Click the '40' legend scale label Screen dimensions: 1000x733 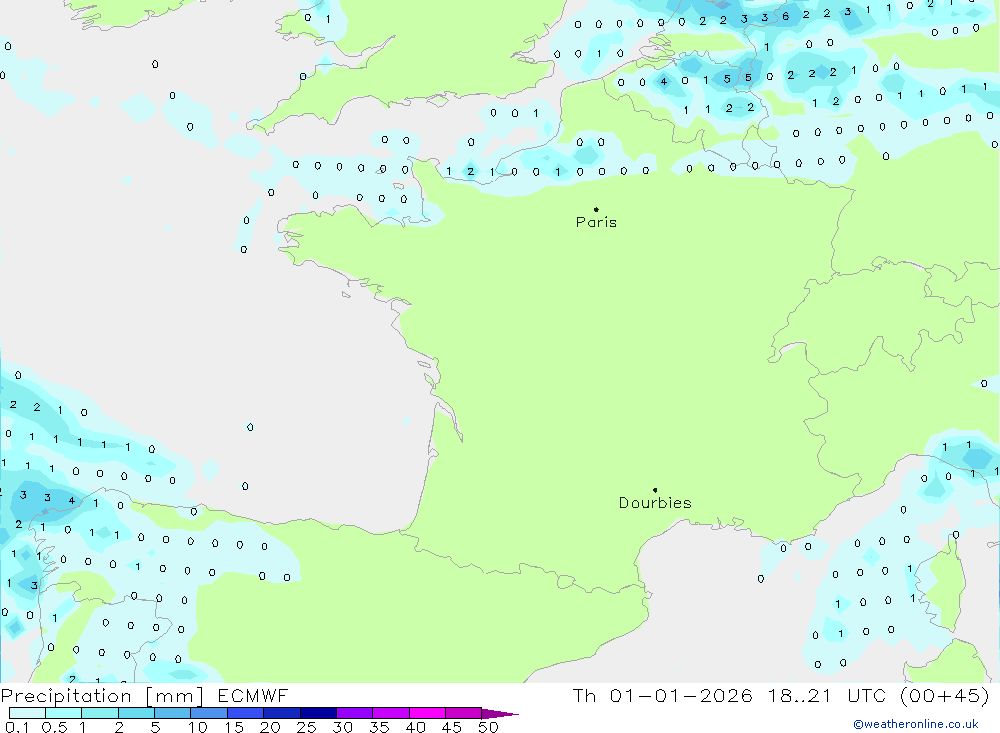tap(415, 727)
